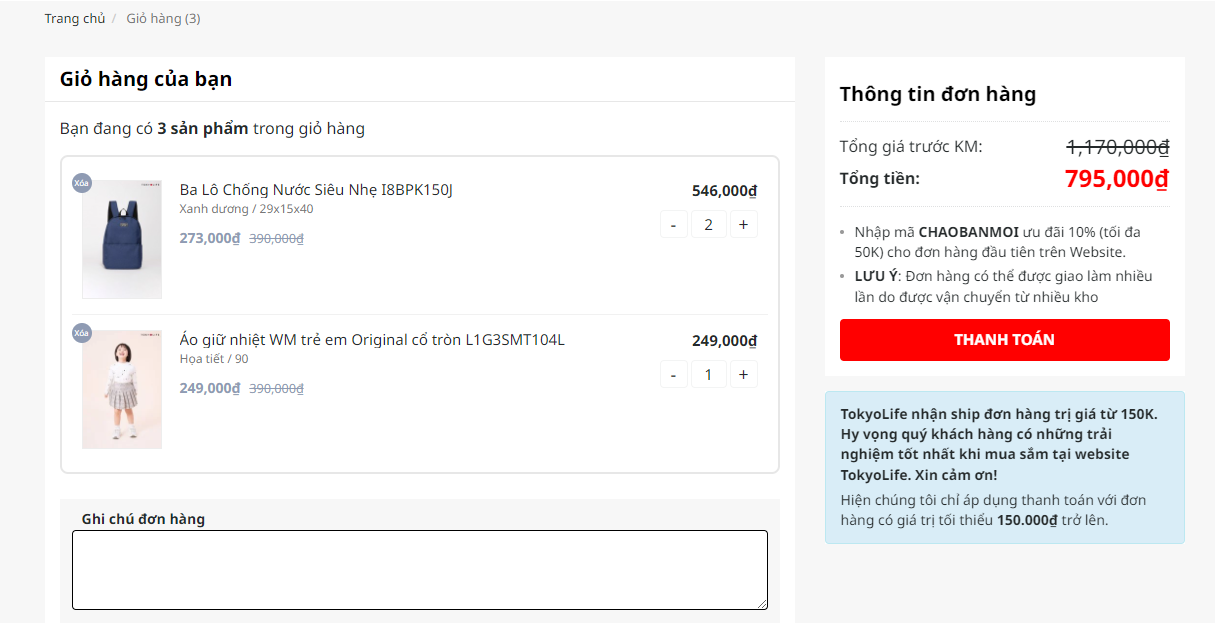Click the CHAOBANMOI promo code text

point(968,232)
